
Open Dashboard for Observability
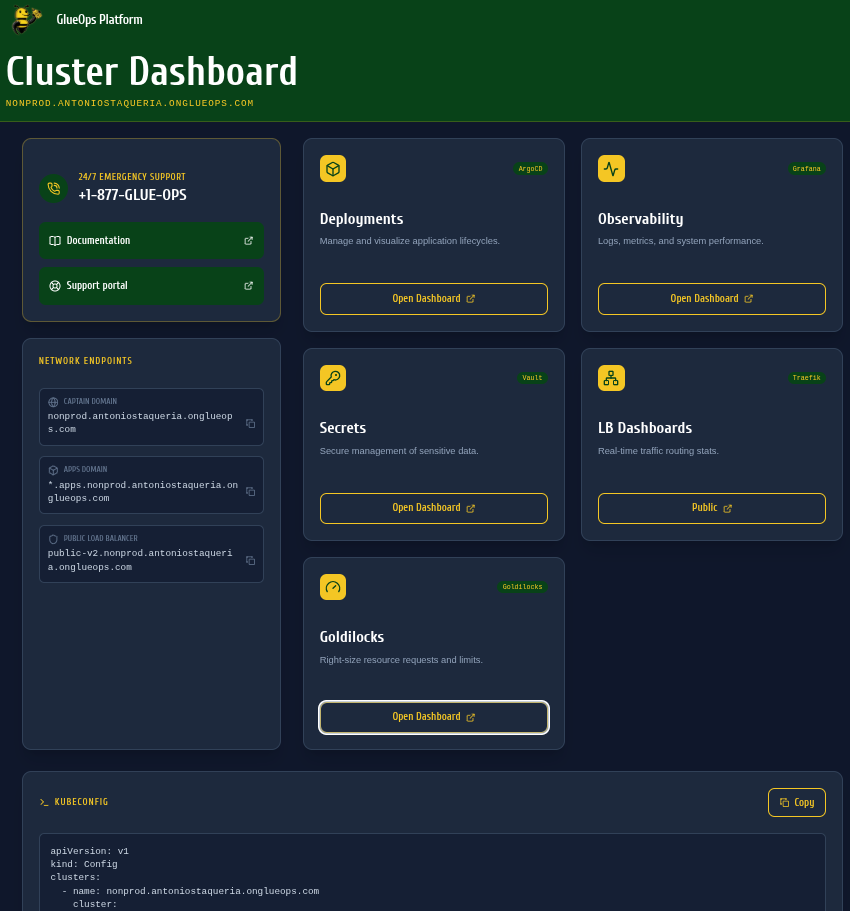coord(712,299)
